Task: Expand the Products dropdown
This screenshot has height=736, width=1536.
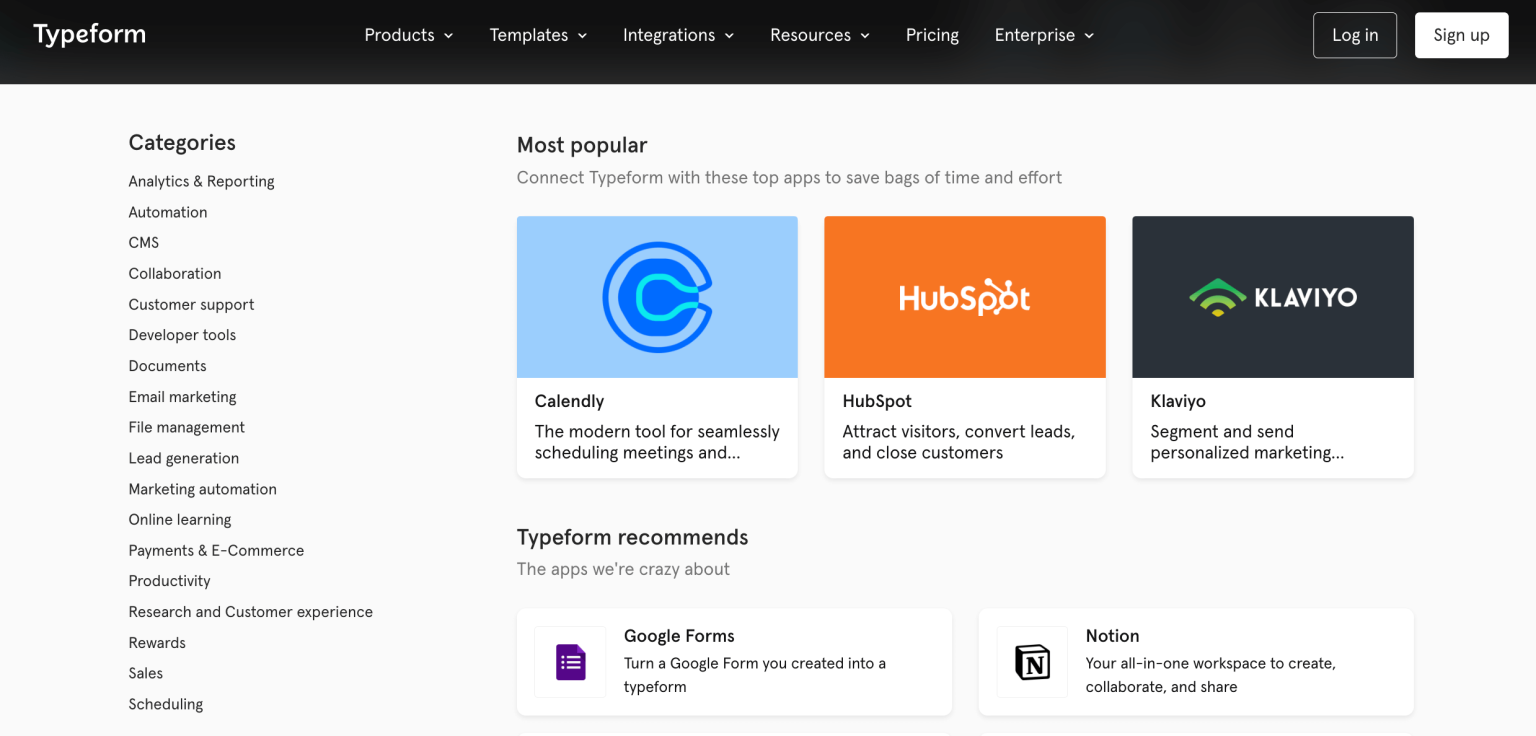Action: (x=408, y=35)
